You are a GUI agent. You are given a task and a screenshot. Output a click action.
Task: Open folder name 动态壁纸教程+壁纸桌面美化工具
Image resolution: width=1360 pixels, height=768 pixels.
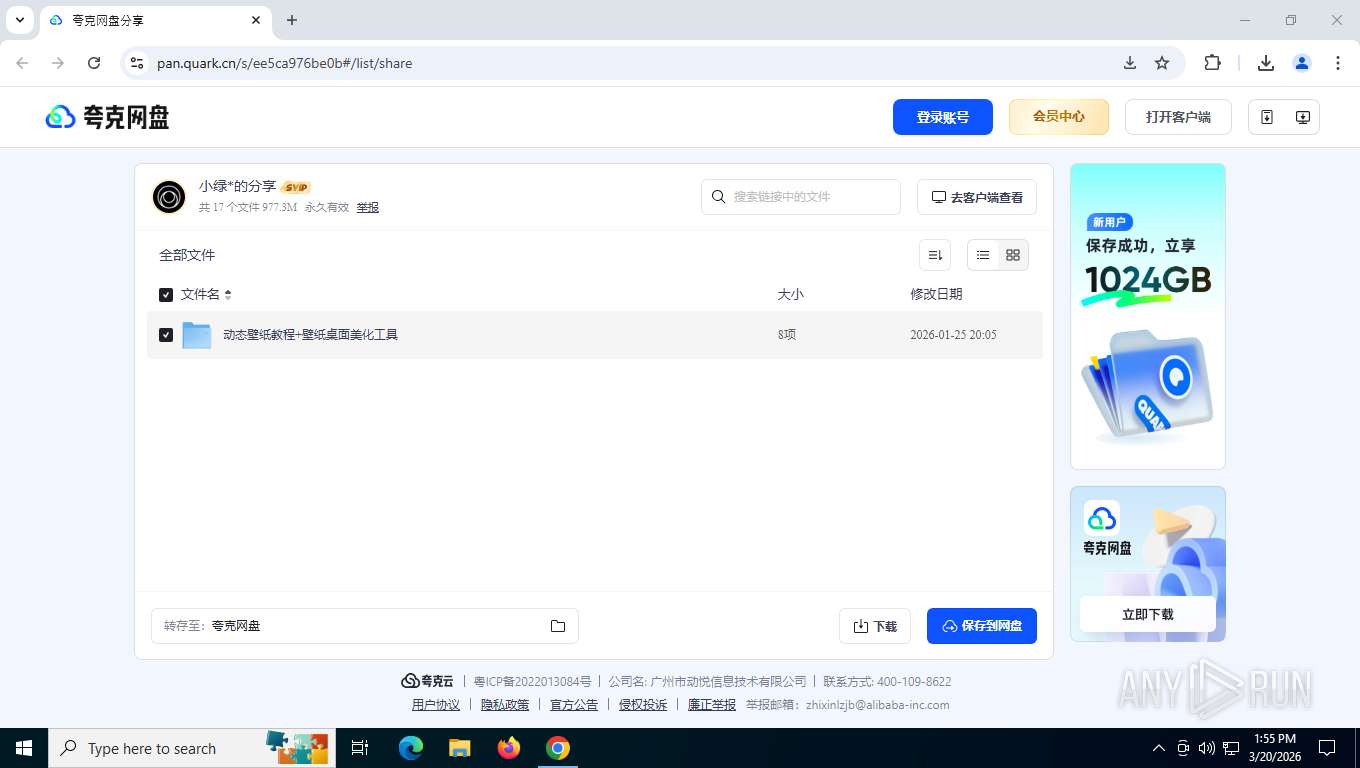(310, 335)
